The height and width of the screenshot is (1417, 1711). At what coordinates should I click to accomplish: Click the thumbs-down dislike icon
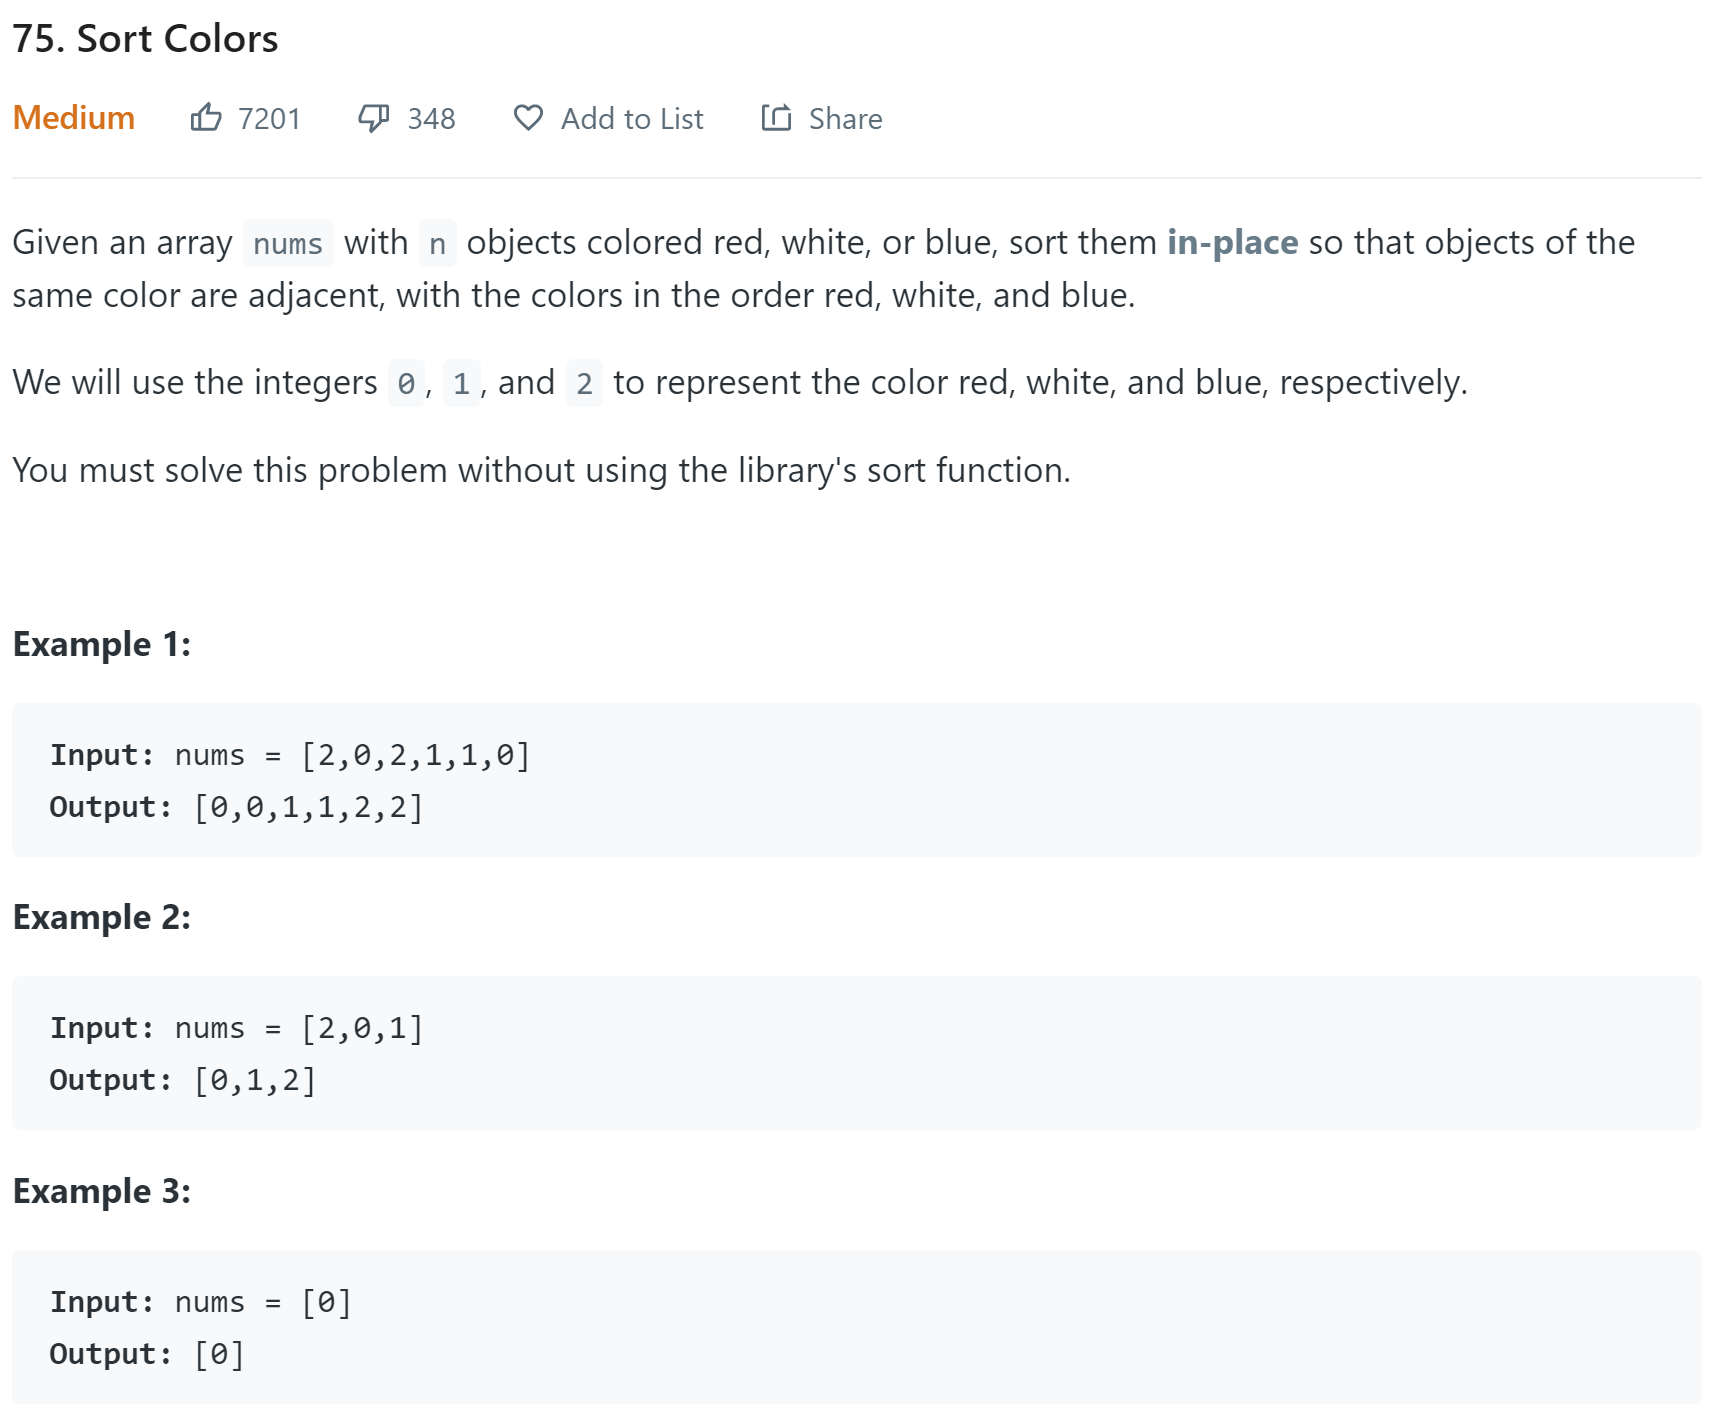tap(373, 118)
